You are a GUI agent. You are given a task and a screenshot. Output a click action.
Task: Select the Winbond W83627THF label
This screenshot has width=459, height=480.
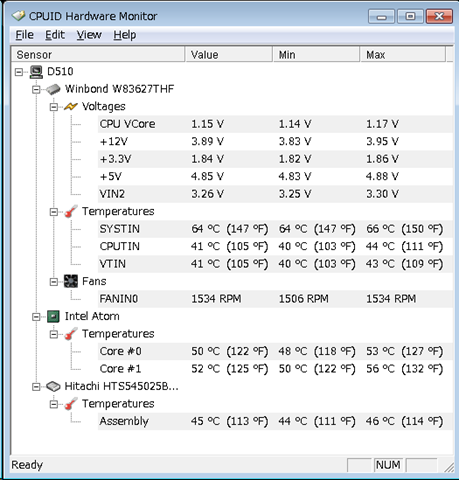[120, 89]
